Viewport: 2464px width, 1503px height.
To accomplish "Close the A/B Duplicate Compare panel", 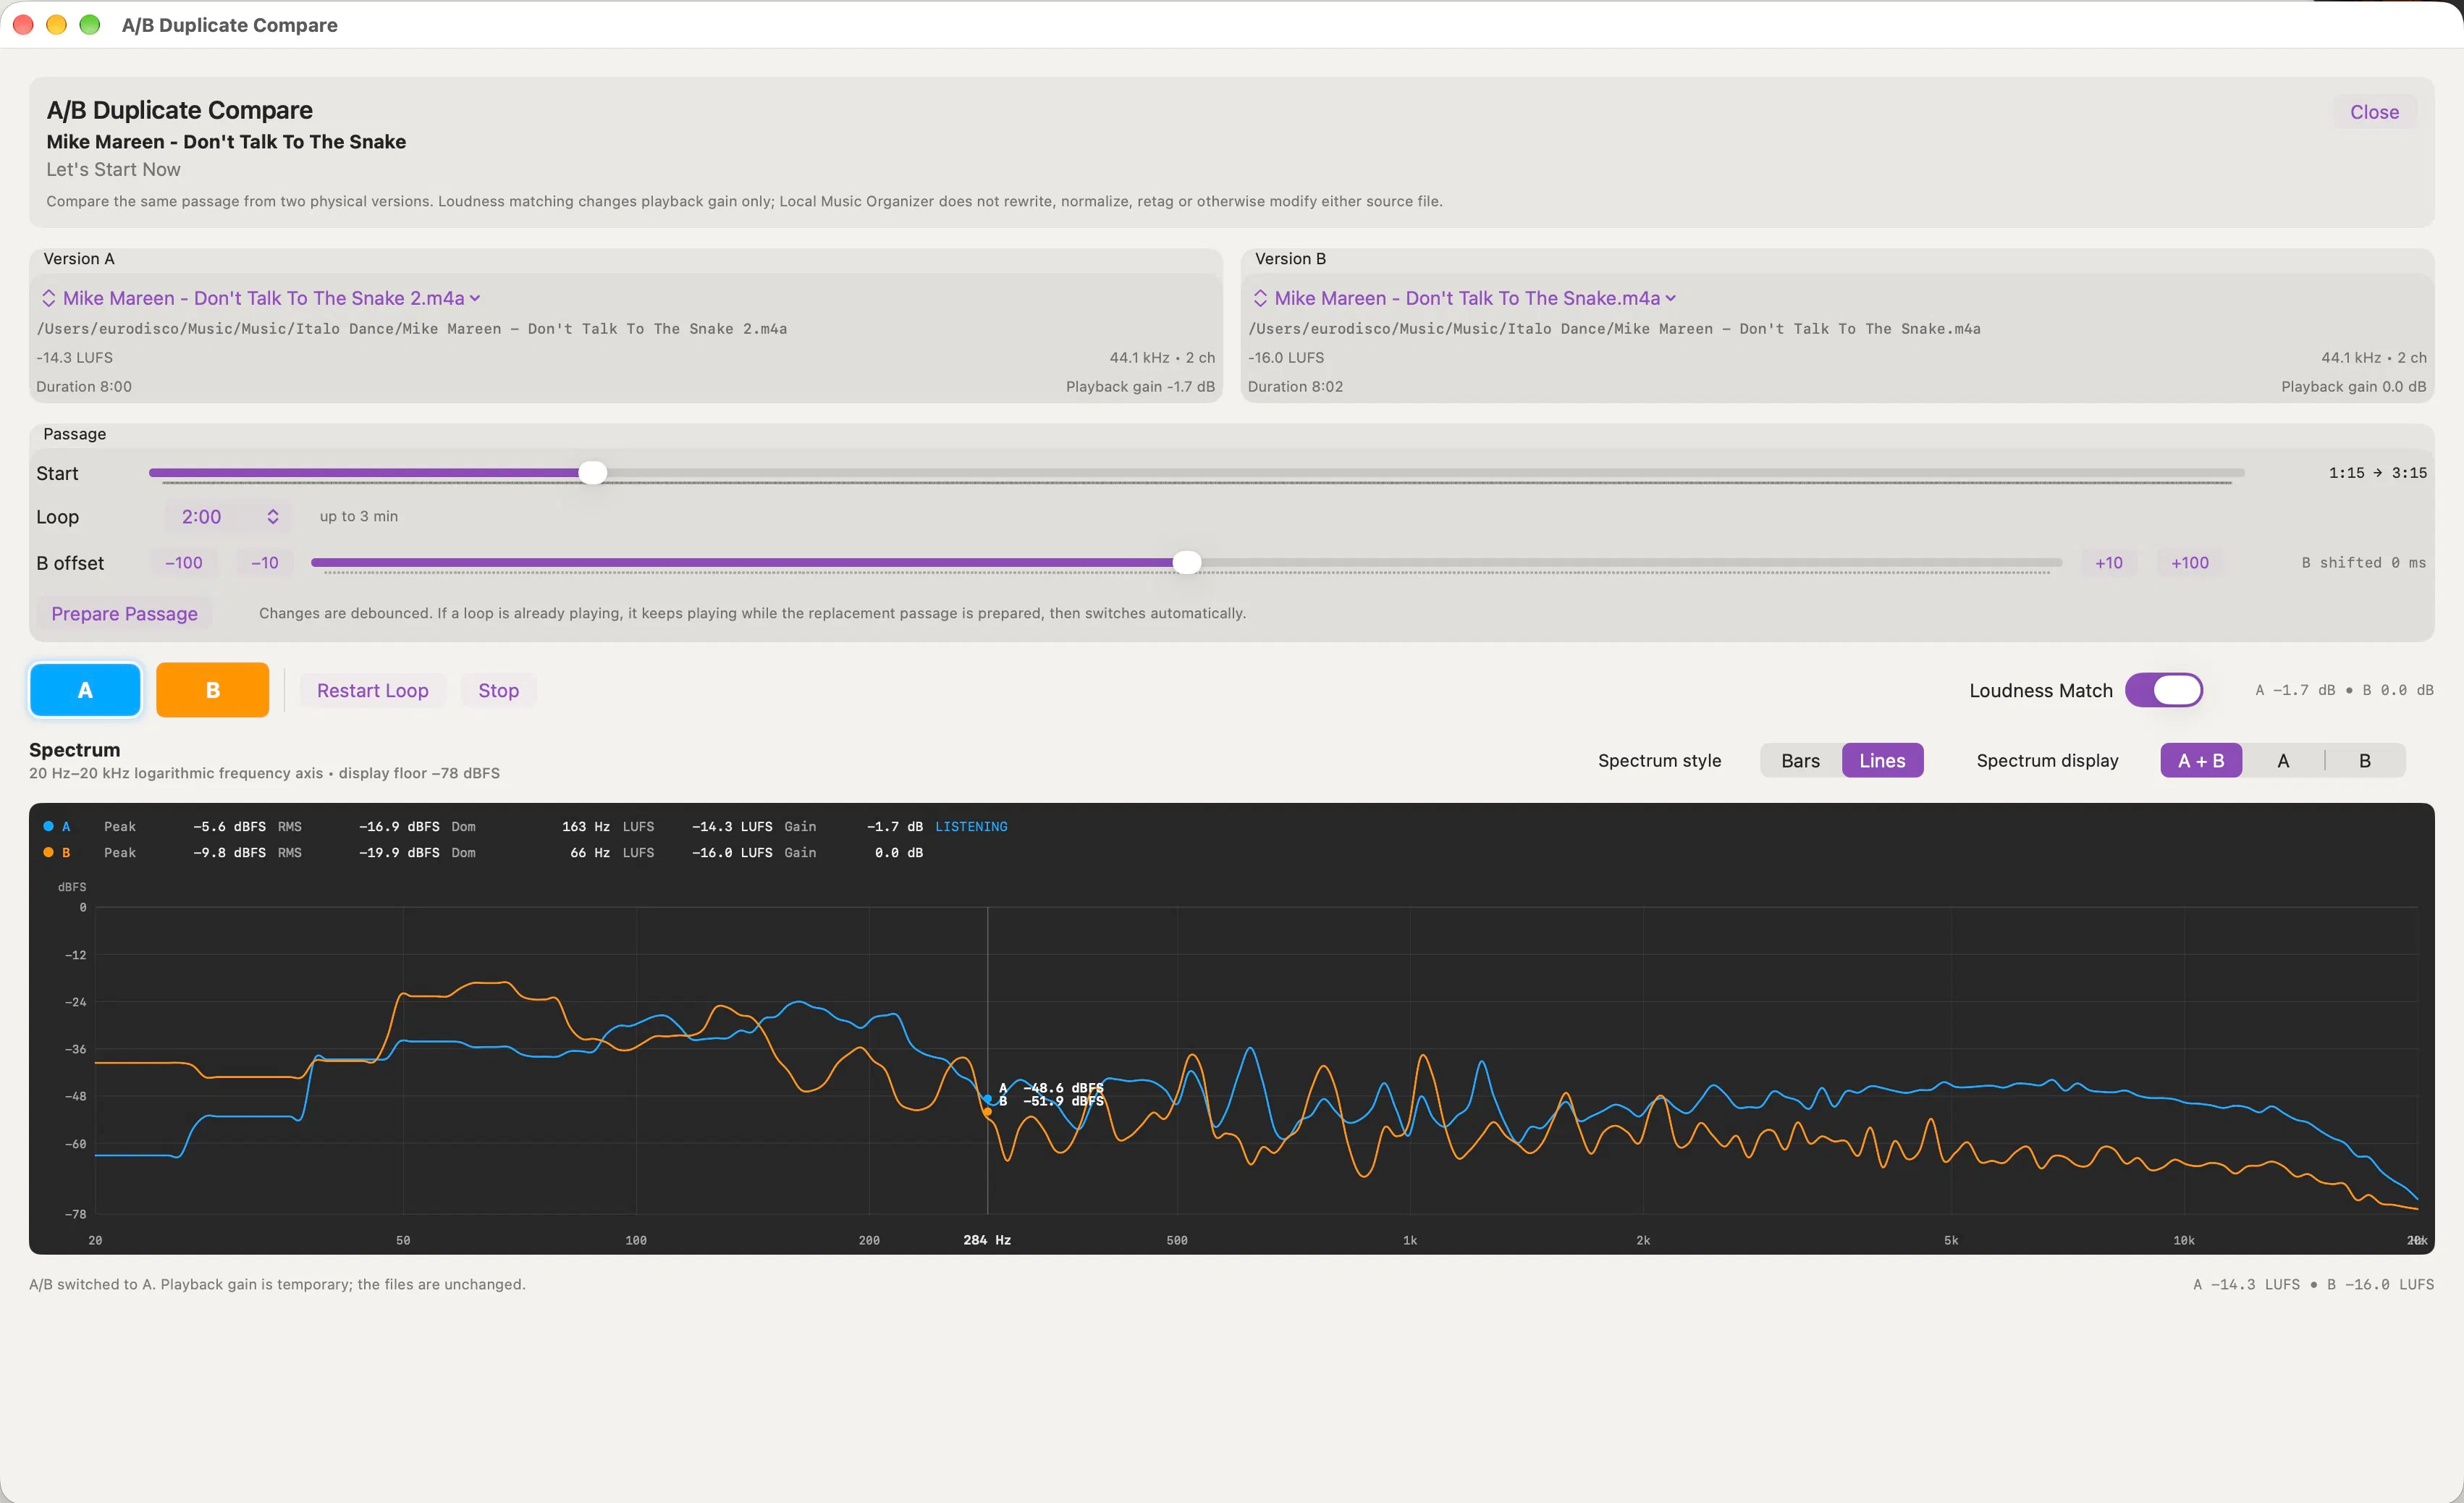I will [x=2374, y=112].
